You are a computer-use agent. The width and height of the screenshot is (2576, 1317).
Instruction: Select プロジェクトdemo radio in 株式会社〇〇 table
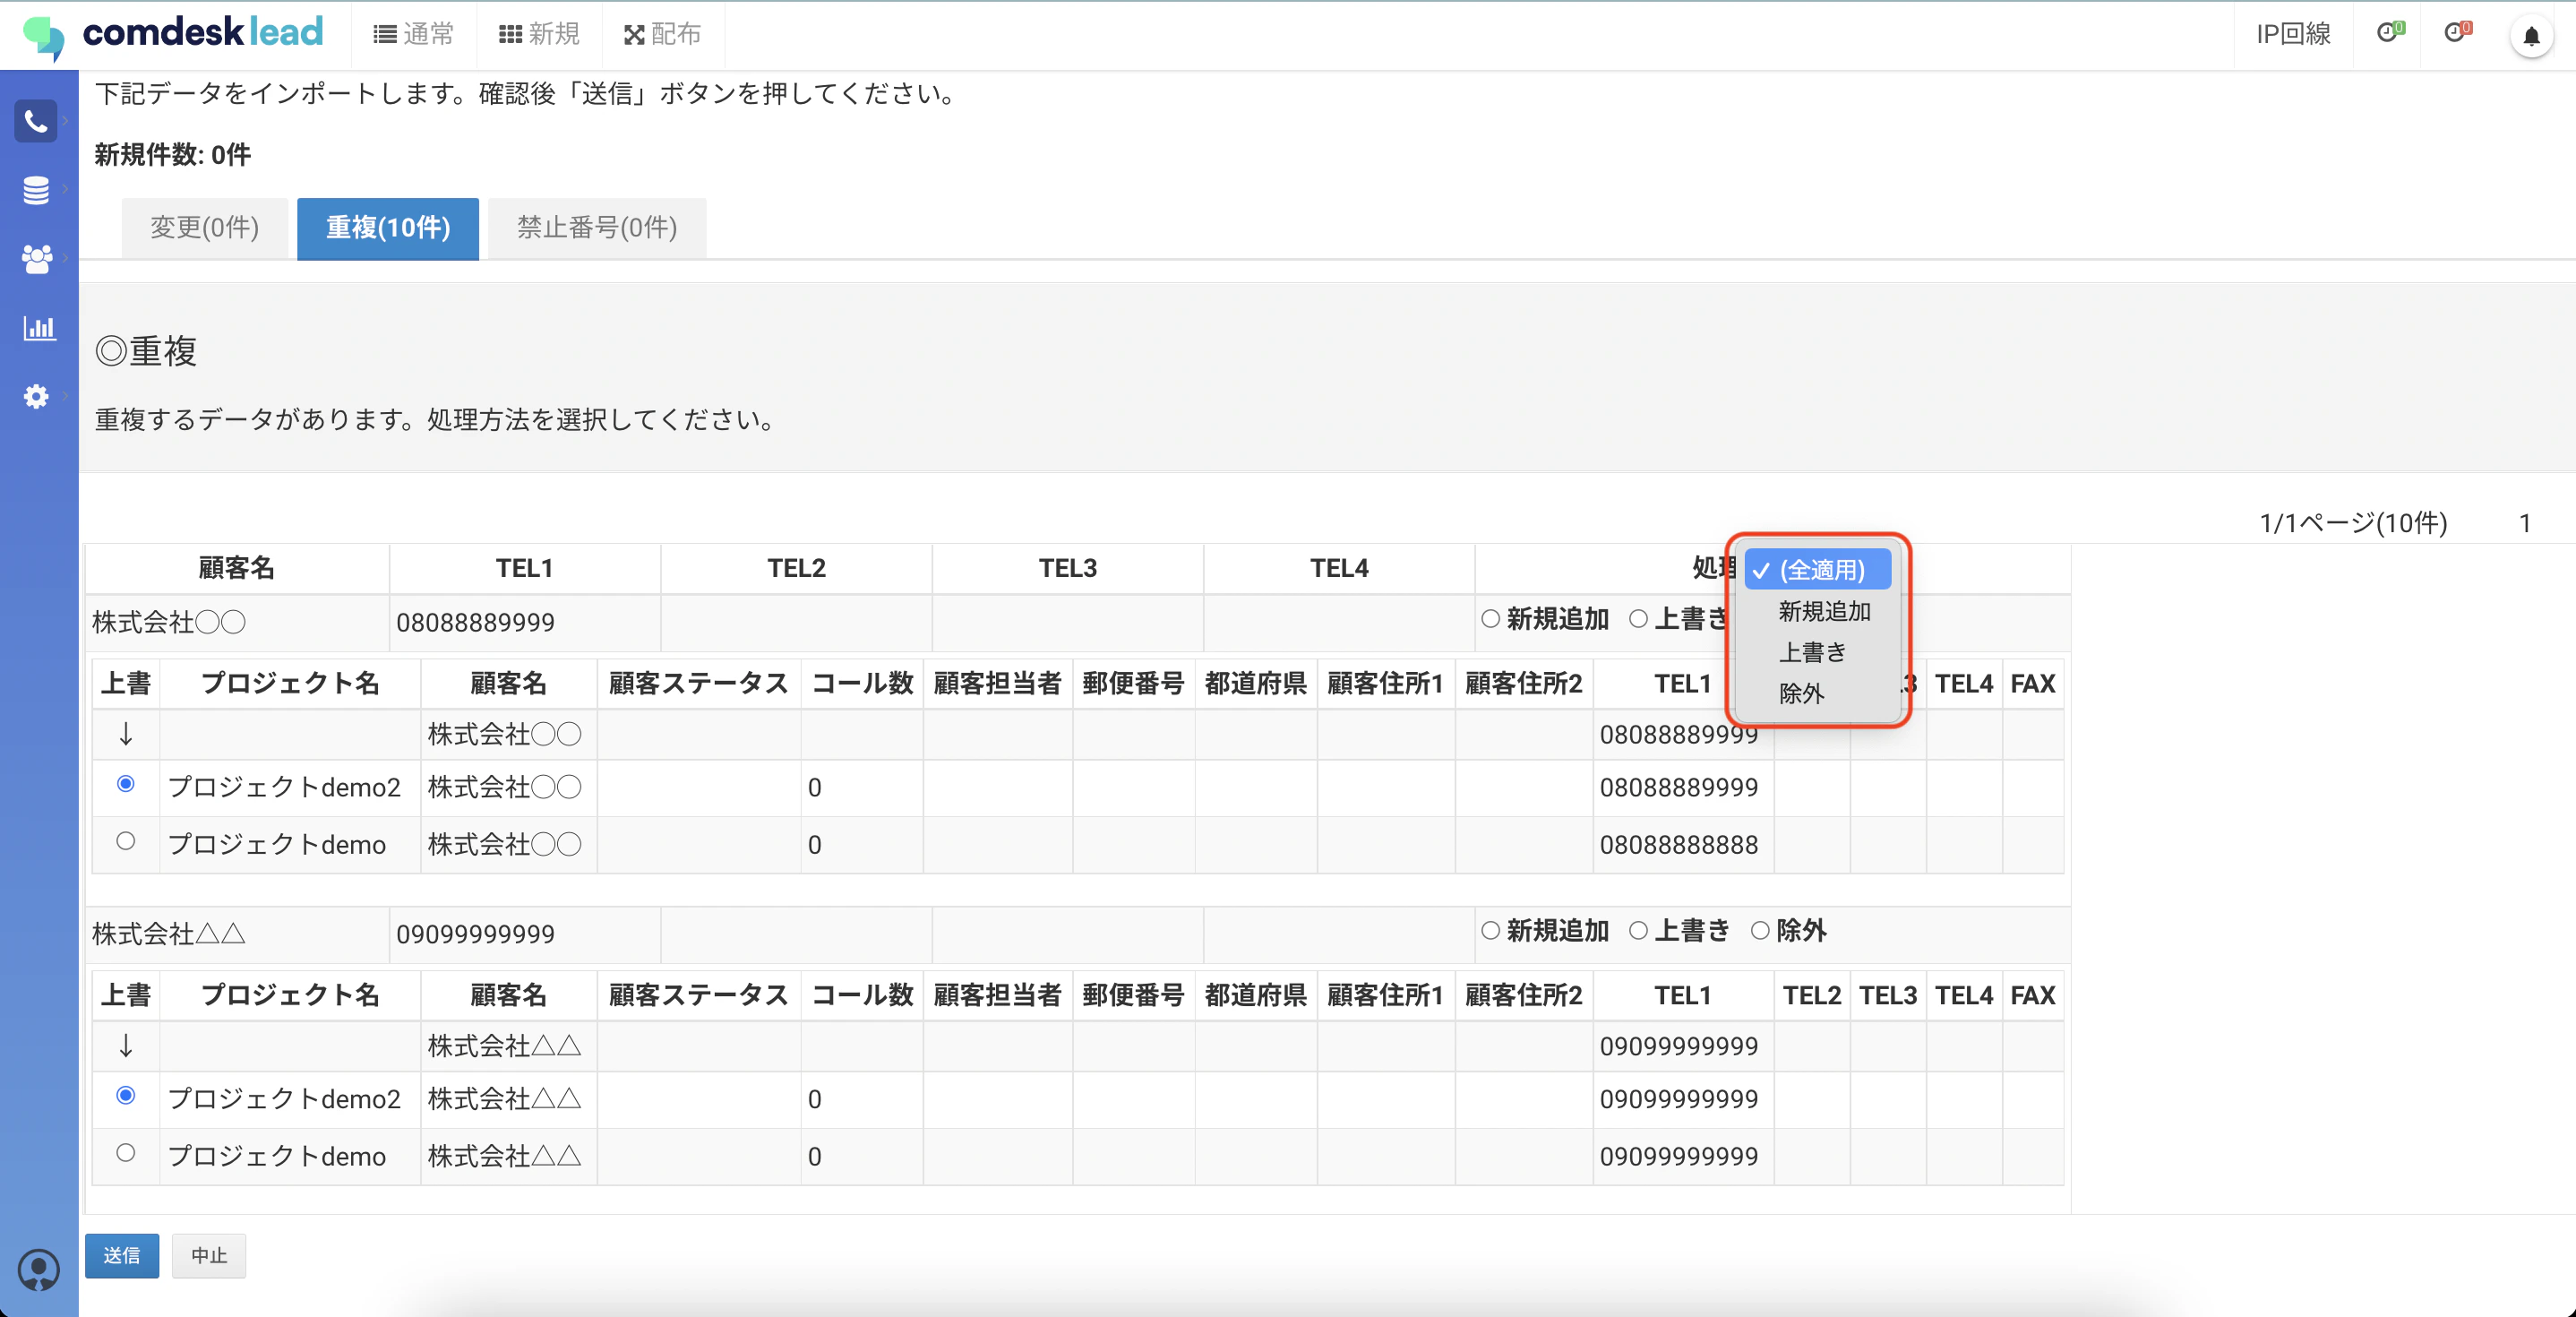[126, 841]
